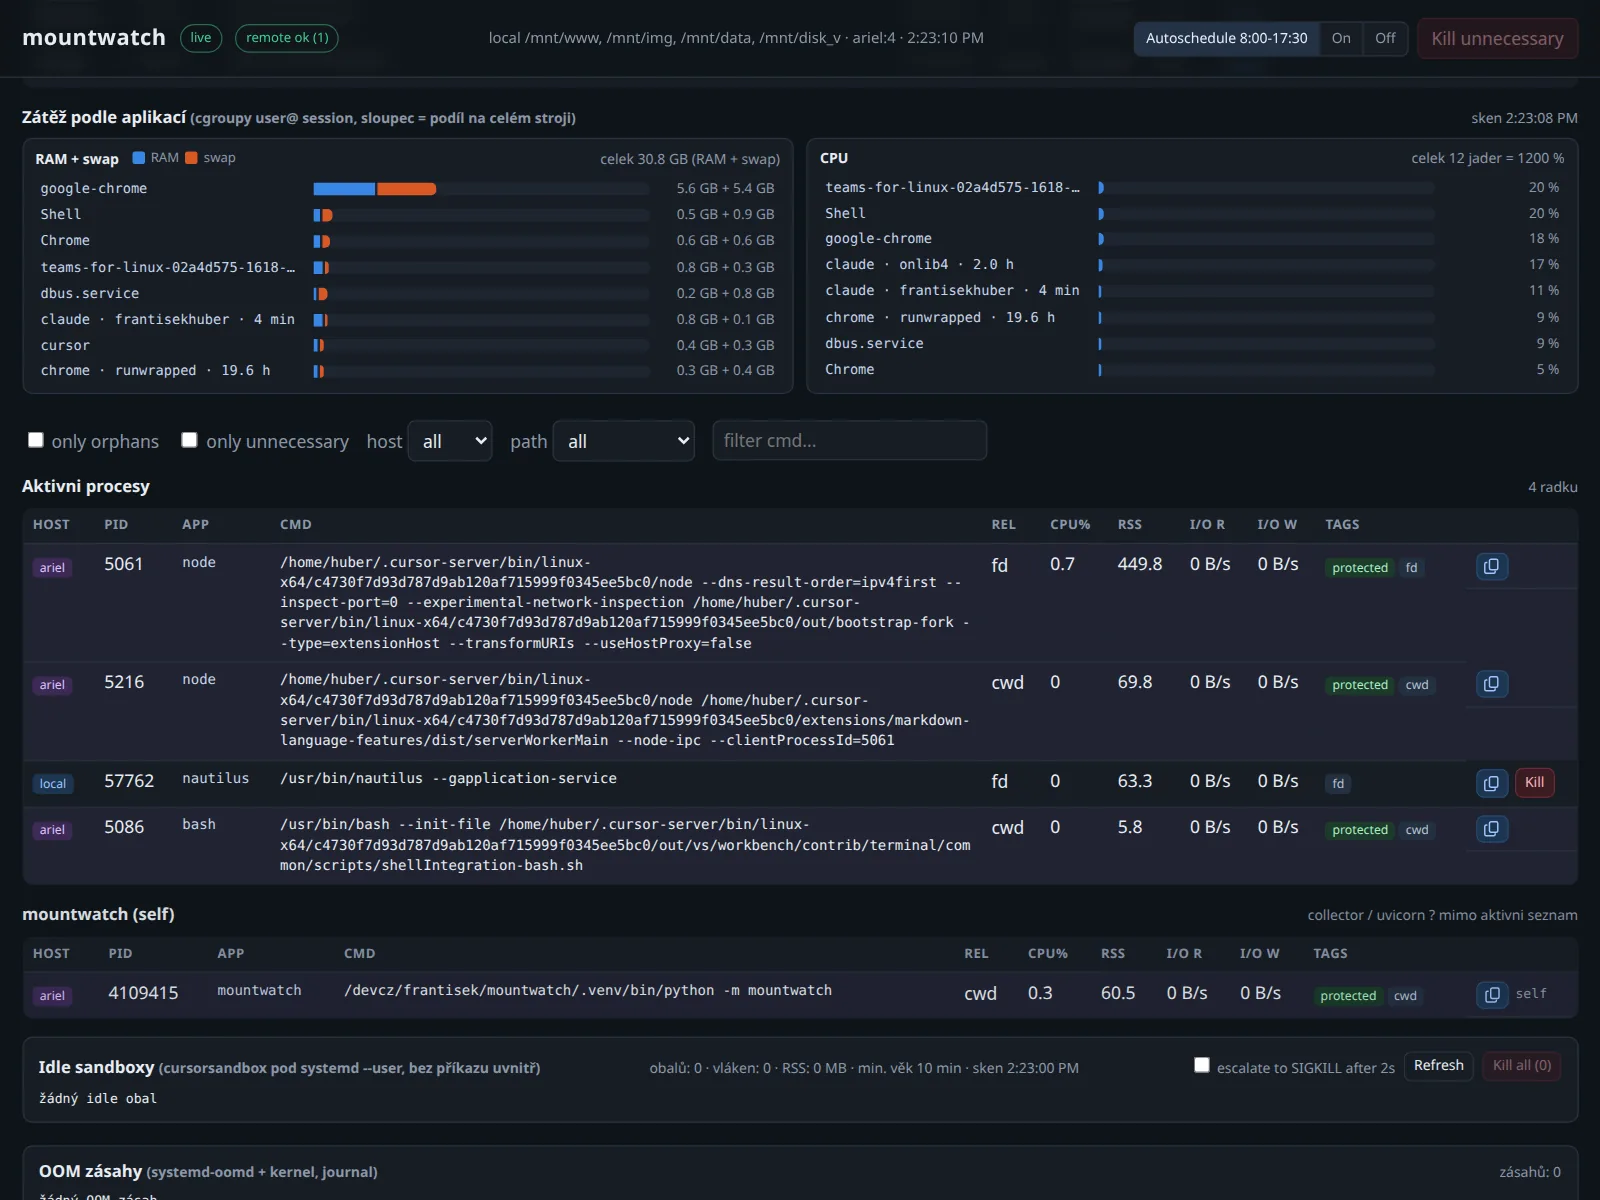Toggle the only orphans checkbox
The image size is (1600, 1200).
tap(36, 440)
